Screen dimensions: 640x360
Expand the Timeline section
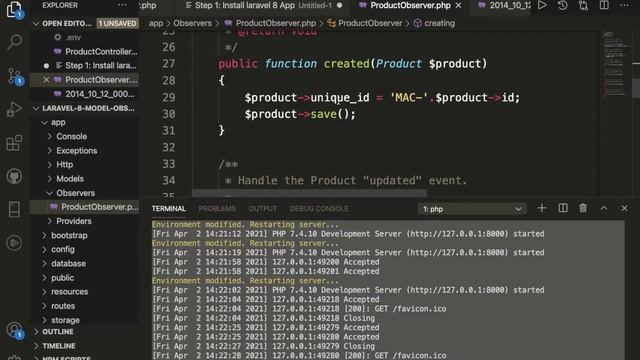click(x=36, y=346)
